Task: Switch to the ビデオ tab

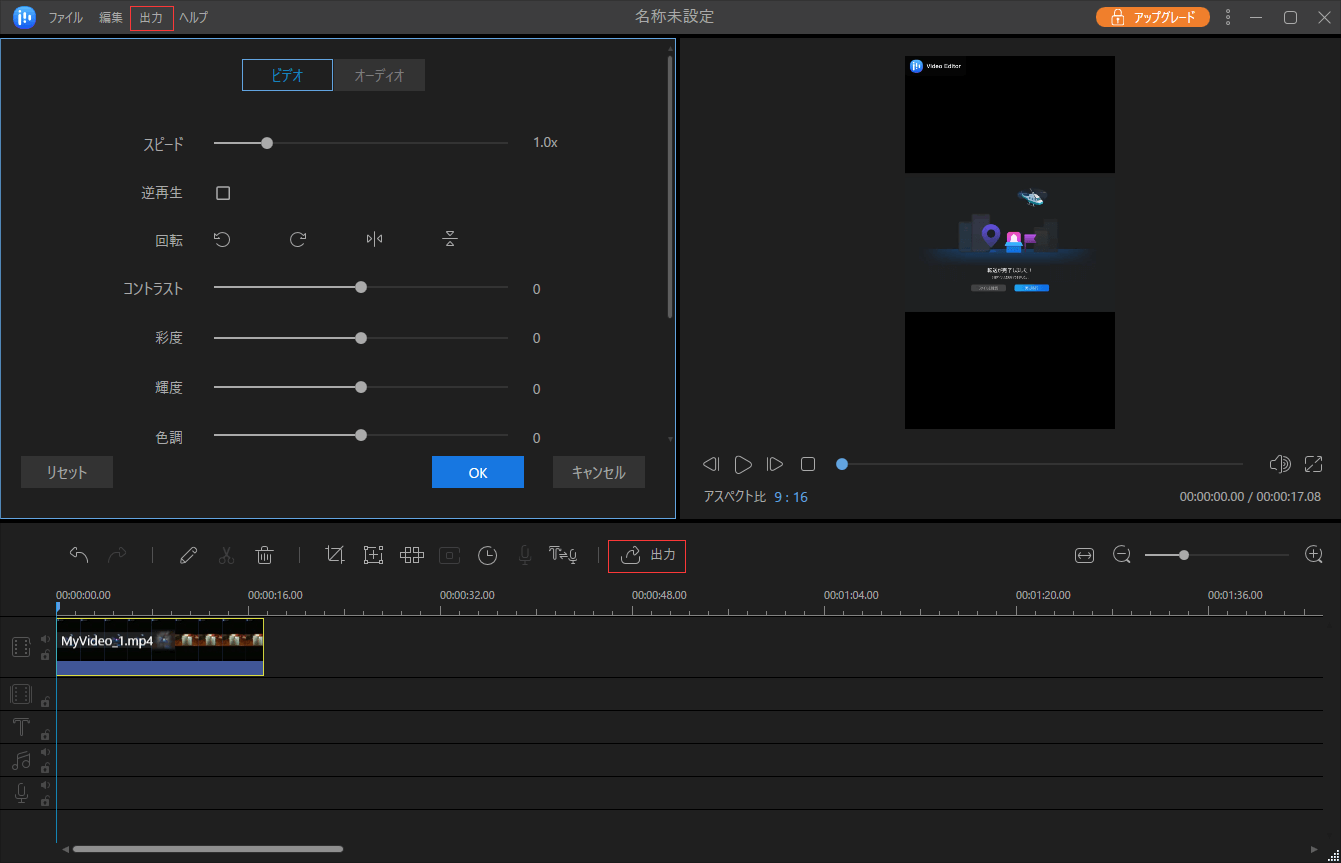Action: pos(288,75)
